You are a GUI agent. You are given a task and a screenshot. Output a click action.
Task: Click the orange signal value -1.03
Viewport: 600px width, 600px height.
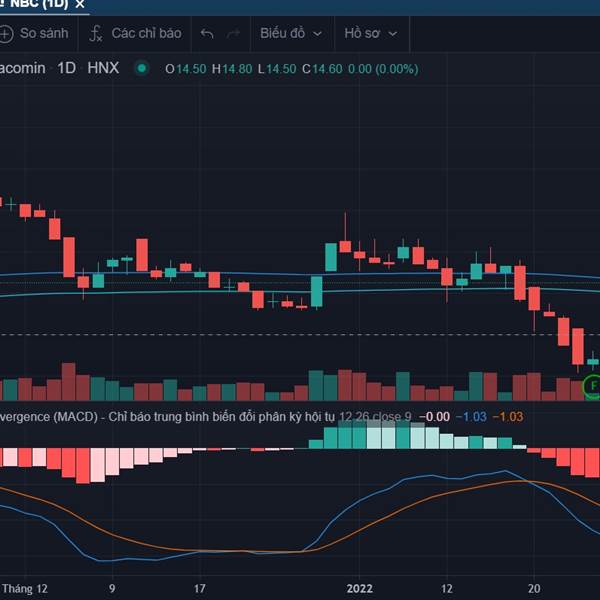[508, 417]
